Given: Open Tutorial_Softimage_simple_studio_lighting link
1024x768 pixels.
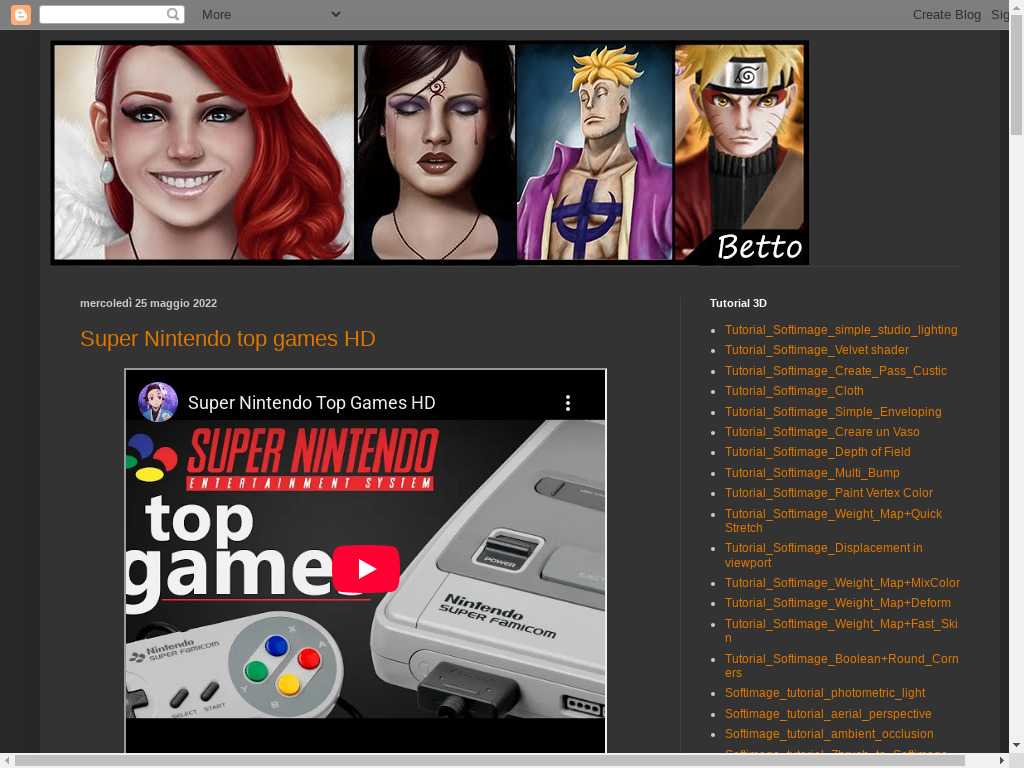Looking at the screenshot, I should coord(841,330).
